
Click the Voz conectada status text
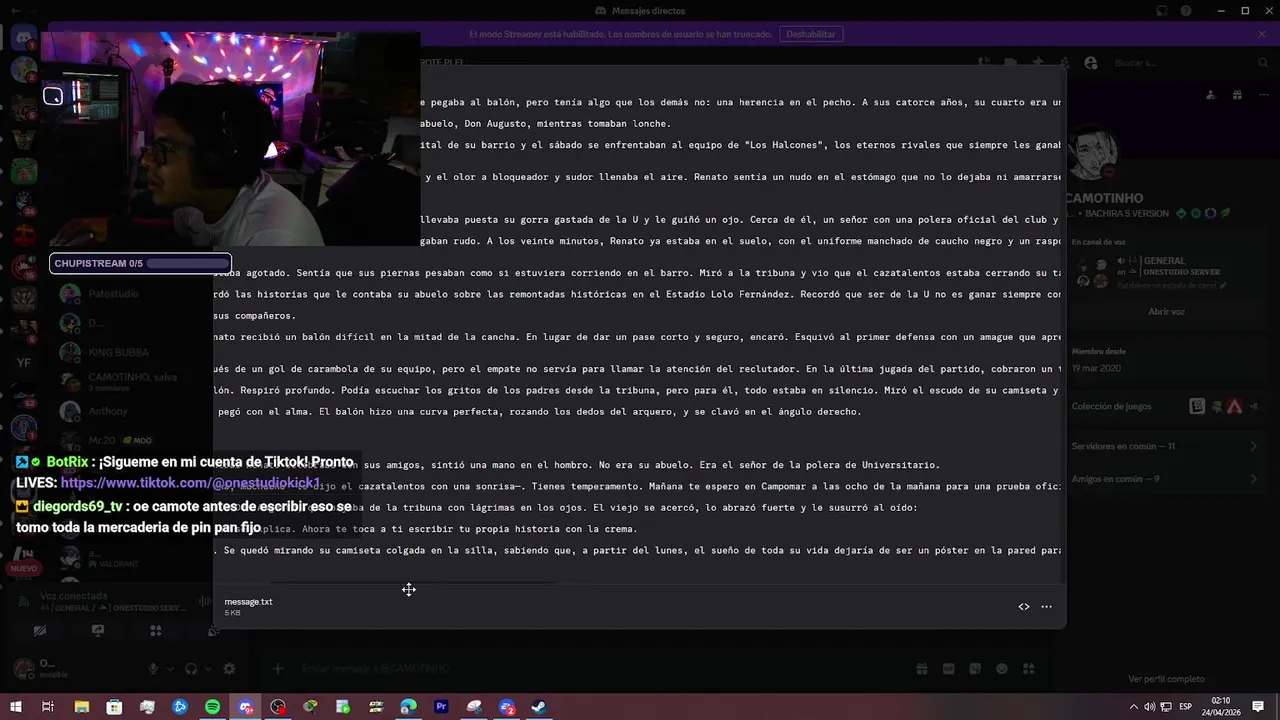coord(74,596)
